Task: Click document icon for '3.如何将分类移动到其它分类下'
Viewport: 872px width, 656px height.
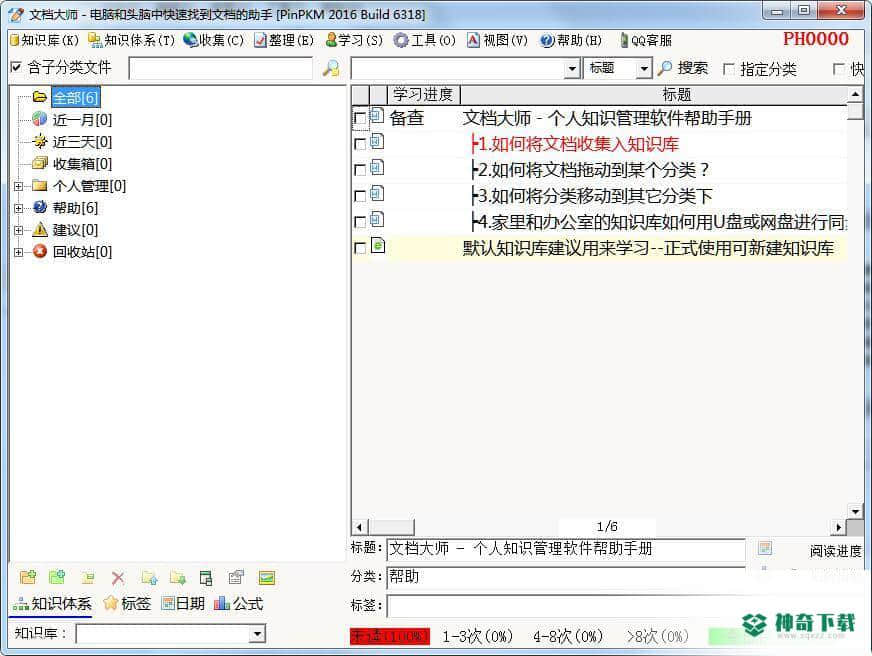Action: pyautogui.click(x=377, y=193)
